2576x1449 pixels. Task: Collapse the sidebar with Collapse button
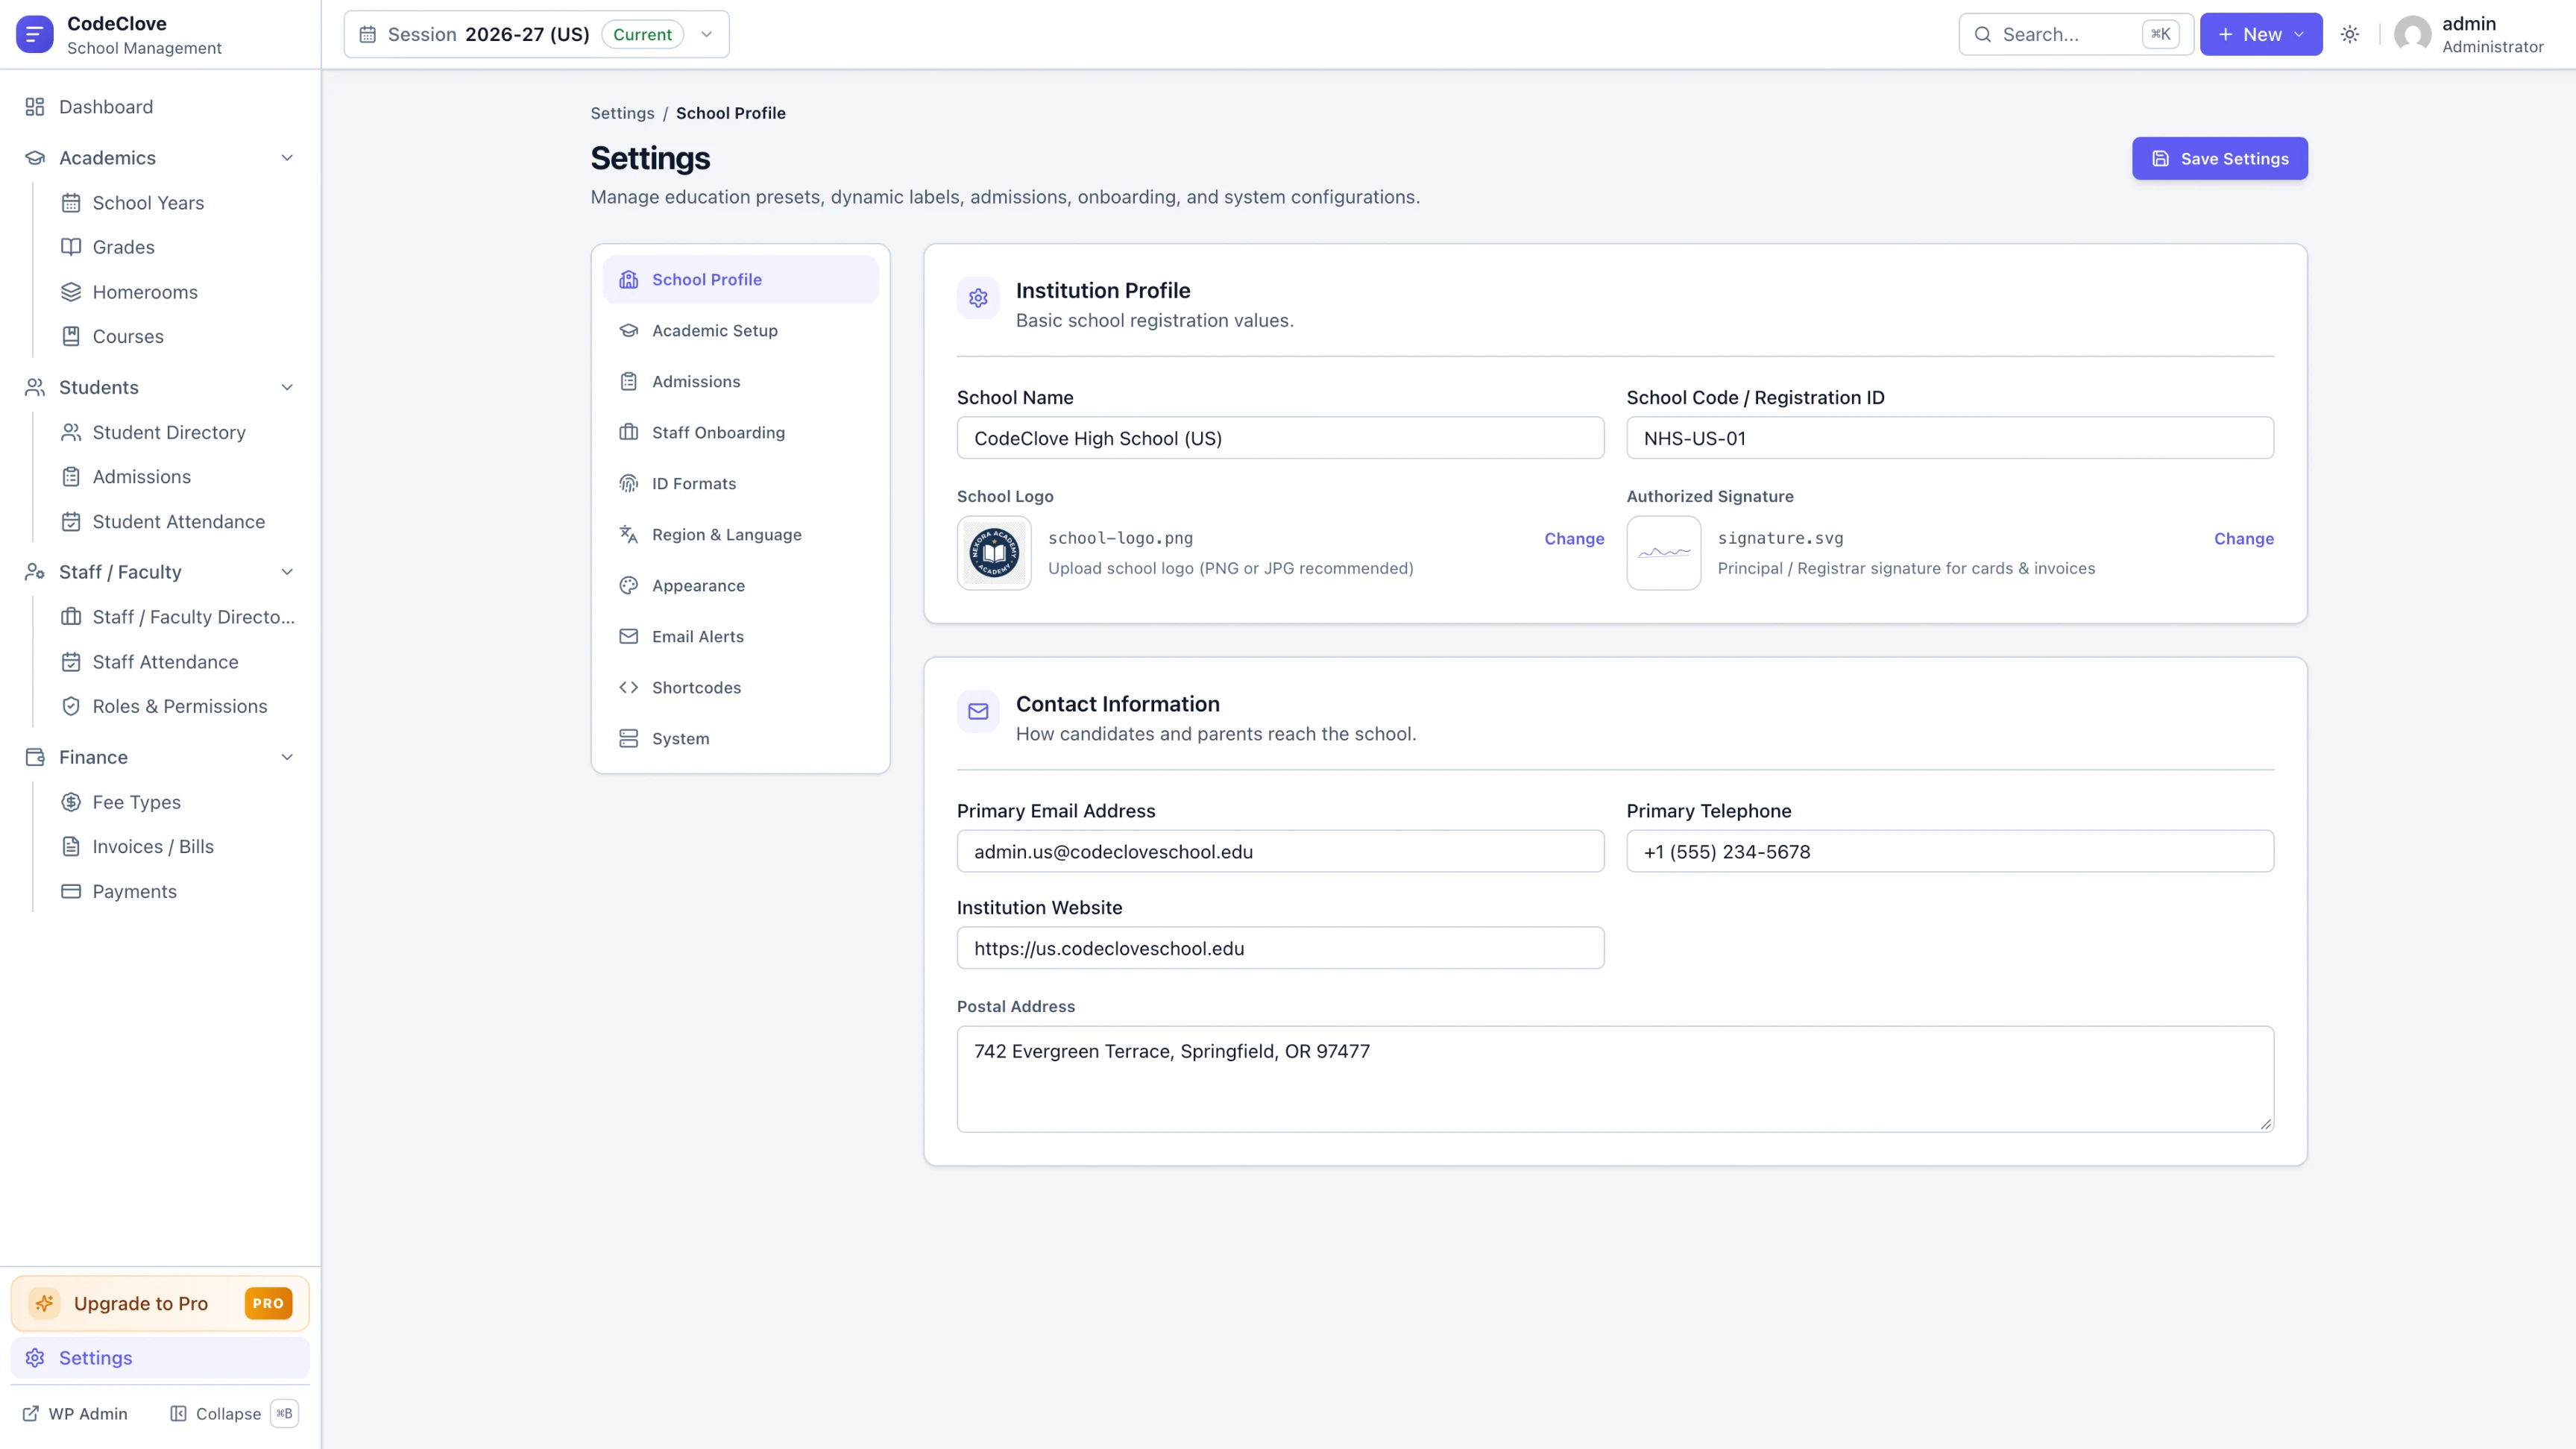tap(234, 1413)
